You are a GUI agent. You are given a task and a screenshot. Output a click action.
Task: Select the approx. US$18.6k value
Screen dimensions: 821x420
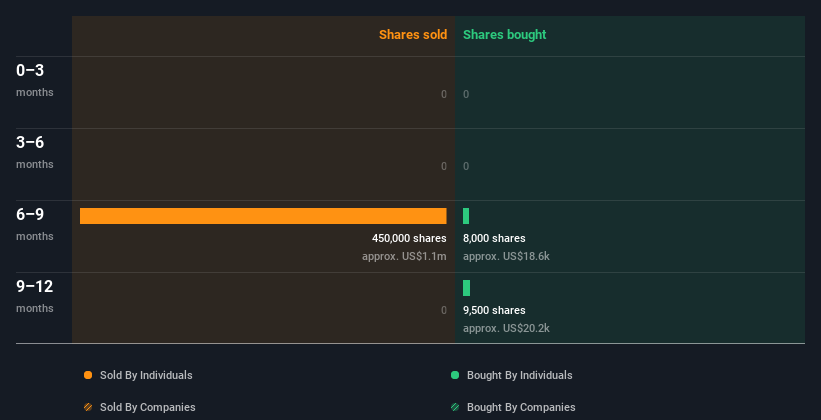[506, 257]
